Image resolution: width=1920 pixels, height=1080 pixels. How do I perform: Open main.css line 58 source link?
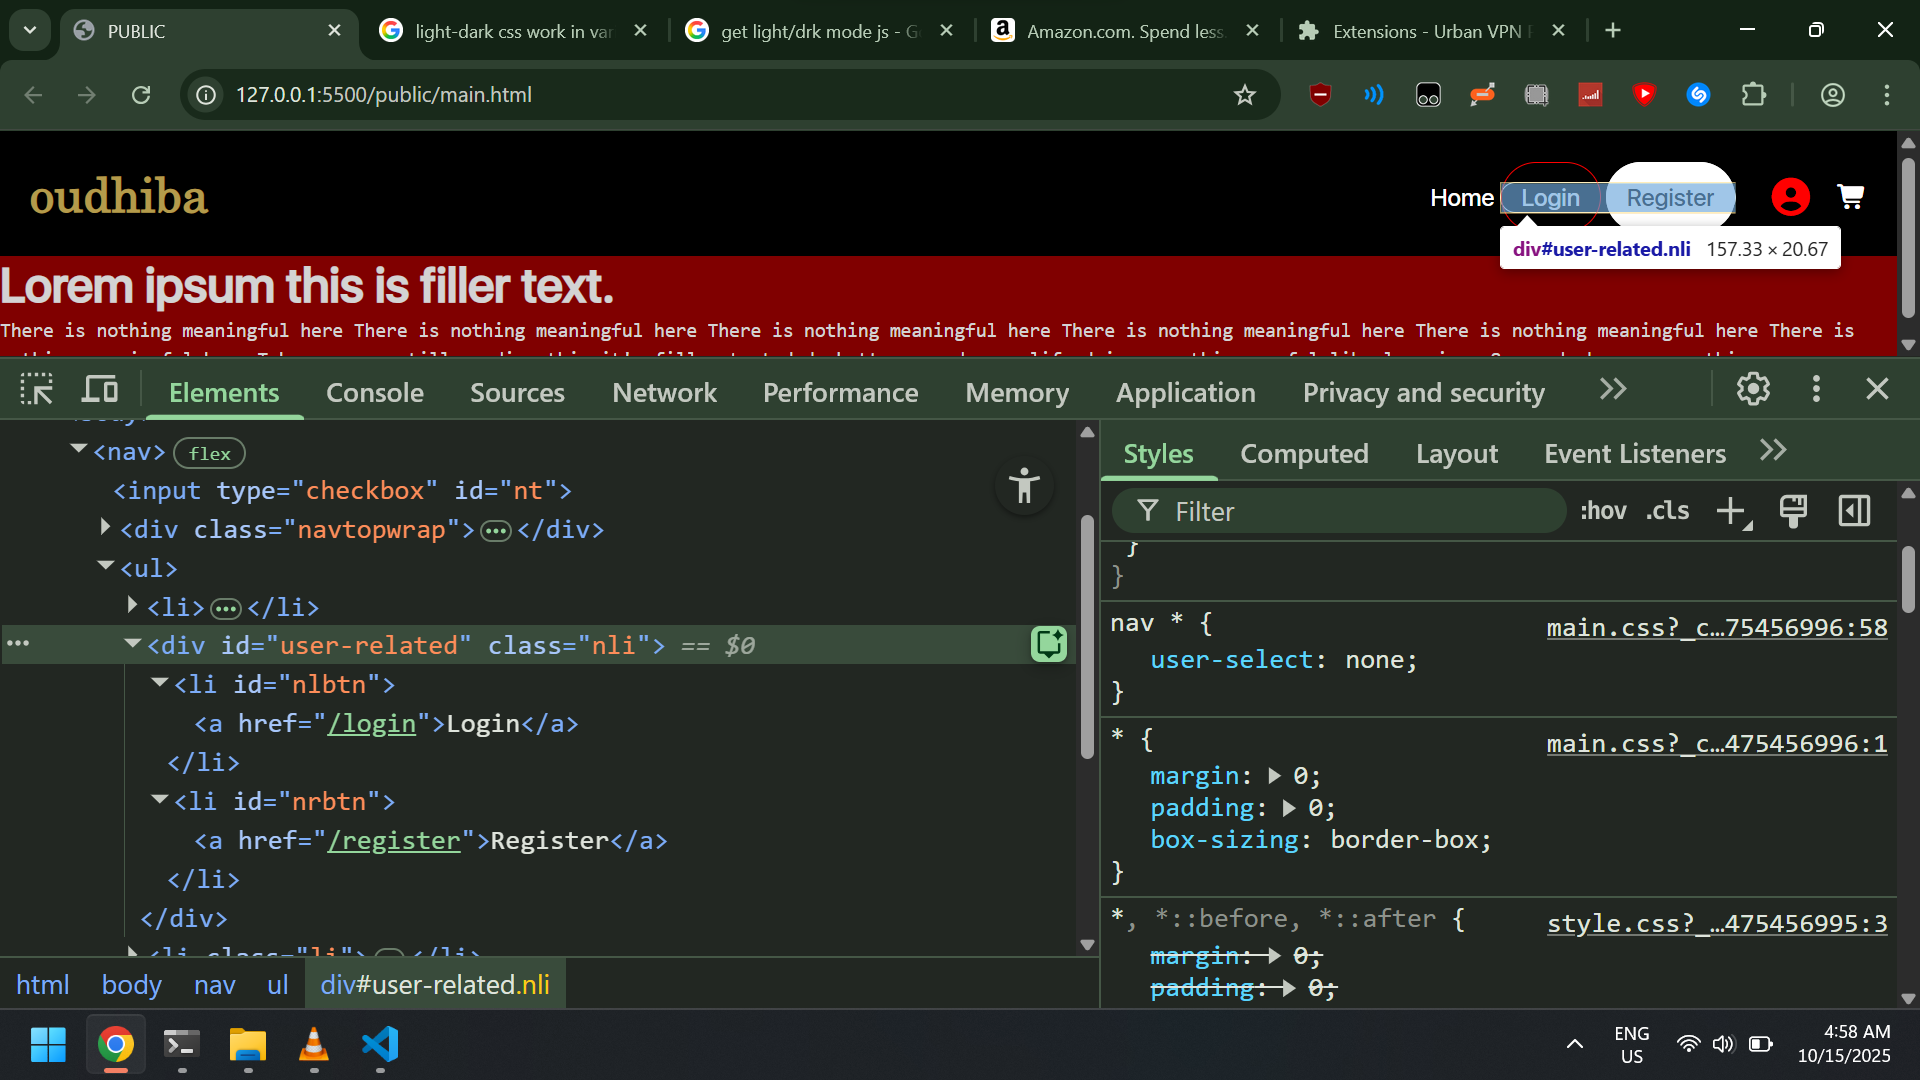[1716, 628]
